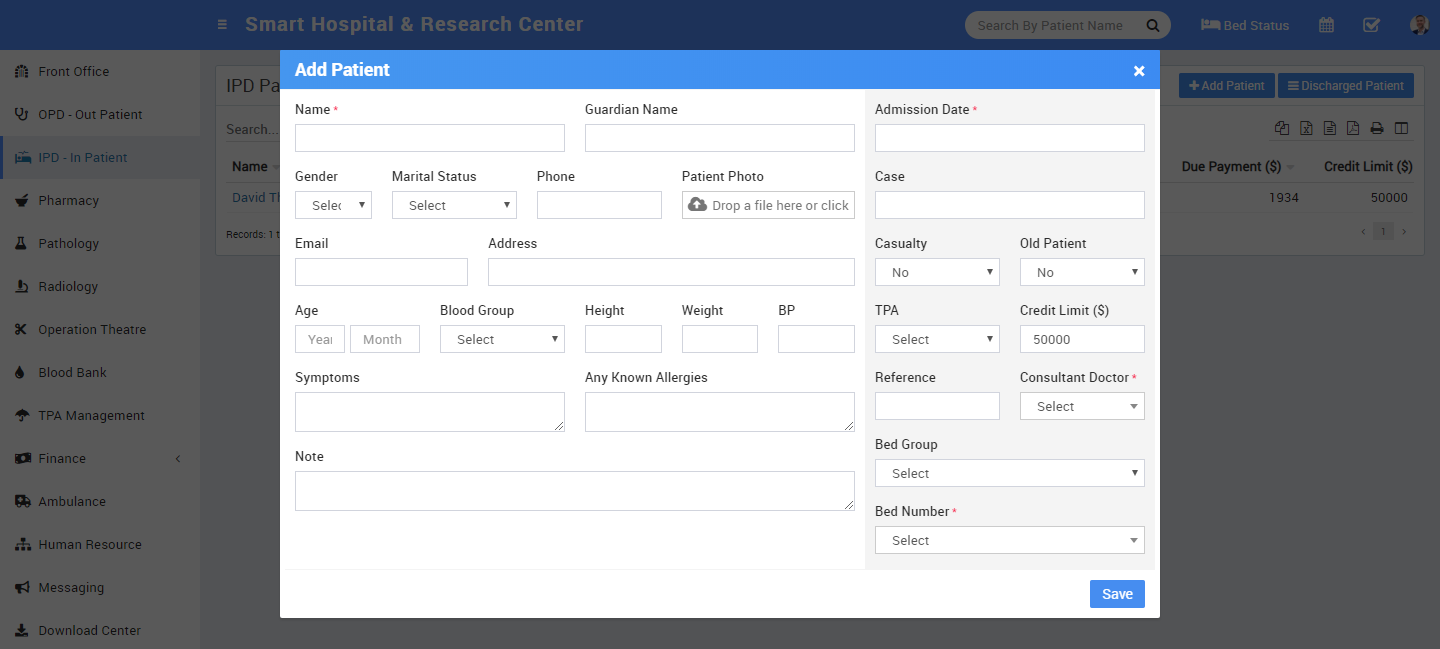Open the task checklist icon in header
The width and height of the screenshot is (1440, 649).
click(1372, 25)
